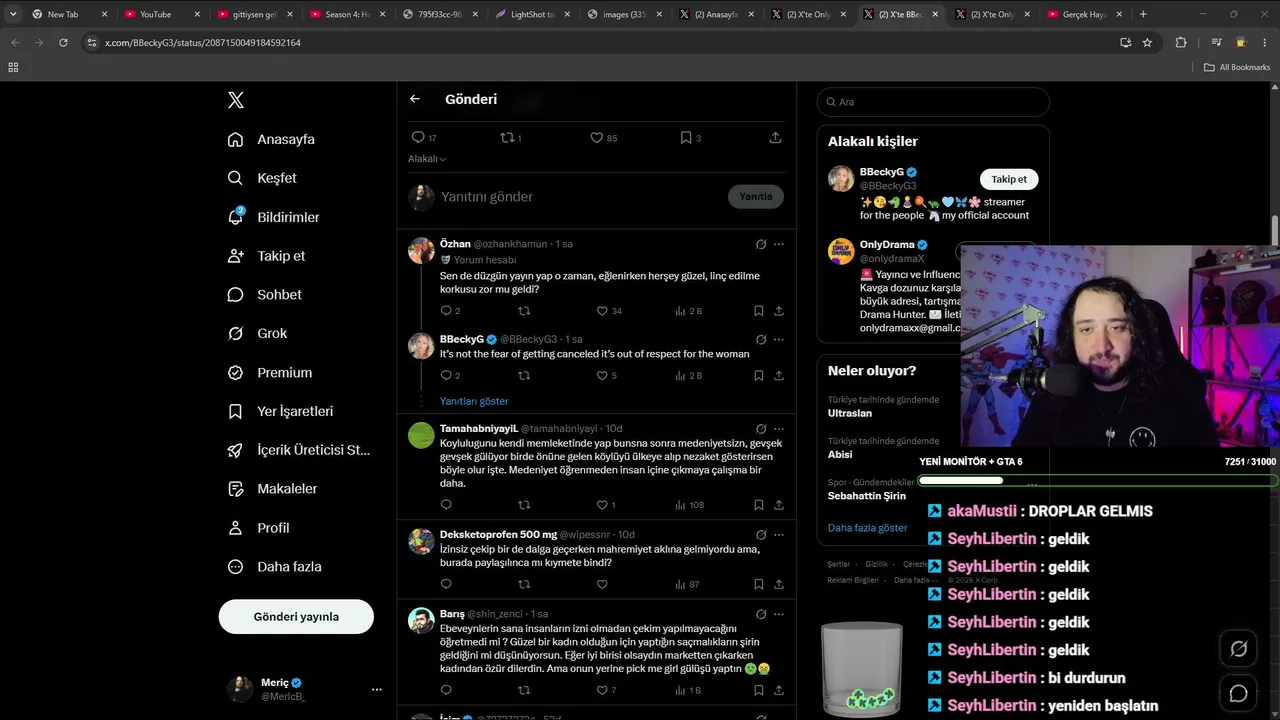The image size is (1280, 720).
Task: Share Özhan's comment
Action: click(779, 311)
